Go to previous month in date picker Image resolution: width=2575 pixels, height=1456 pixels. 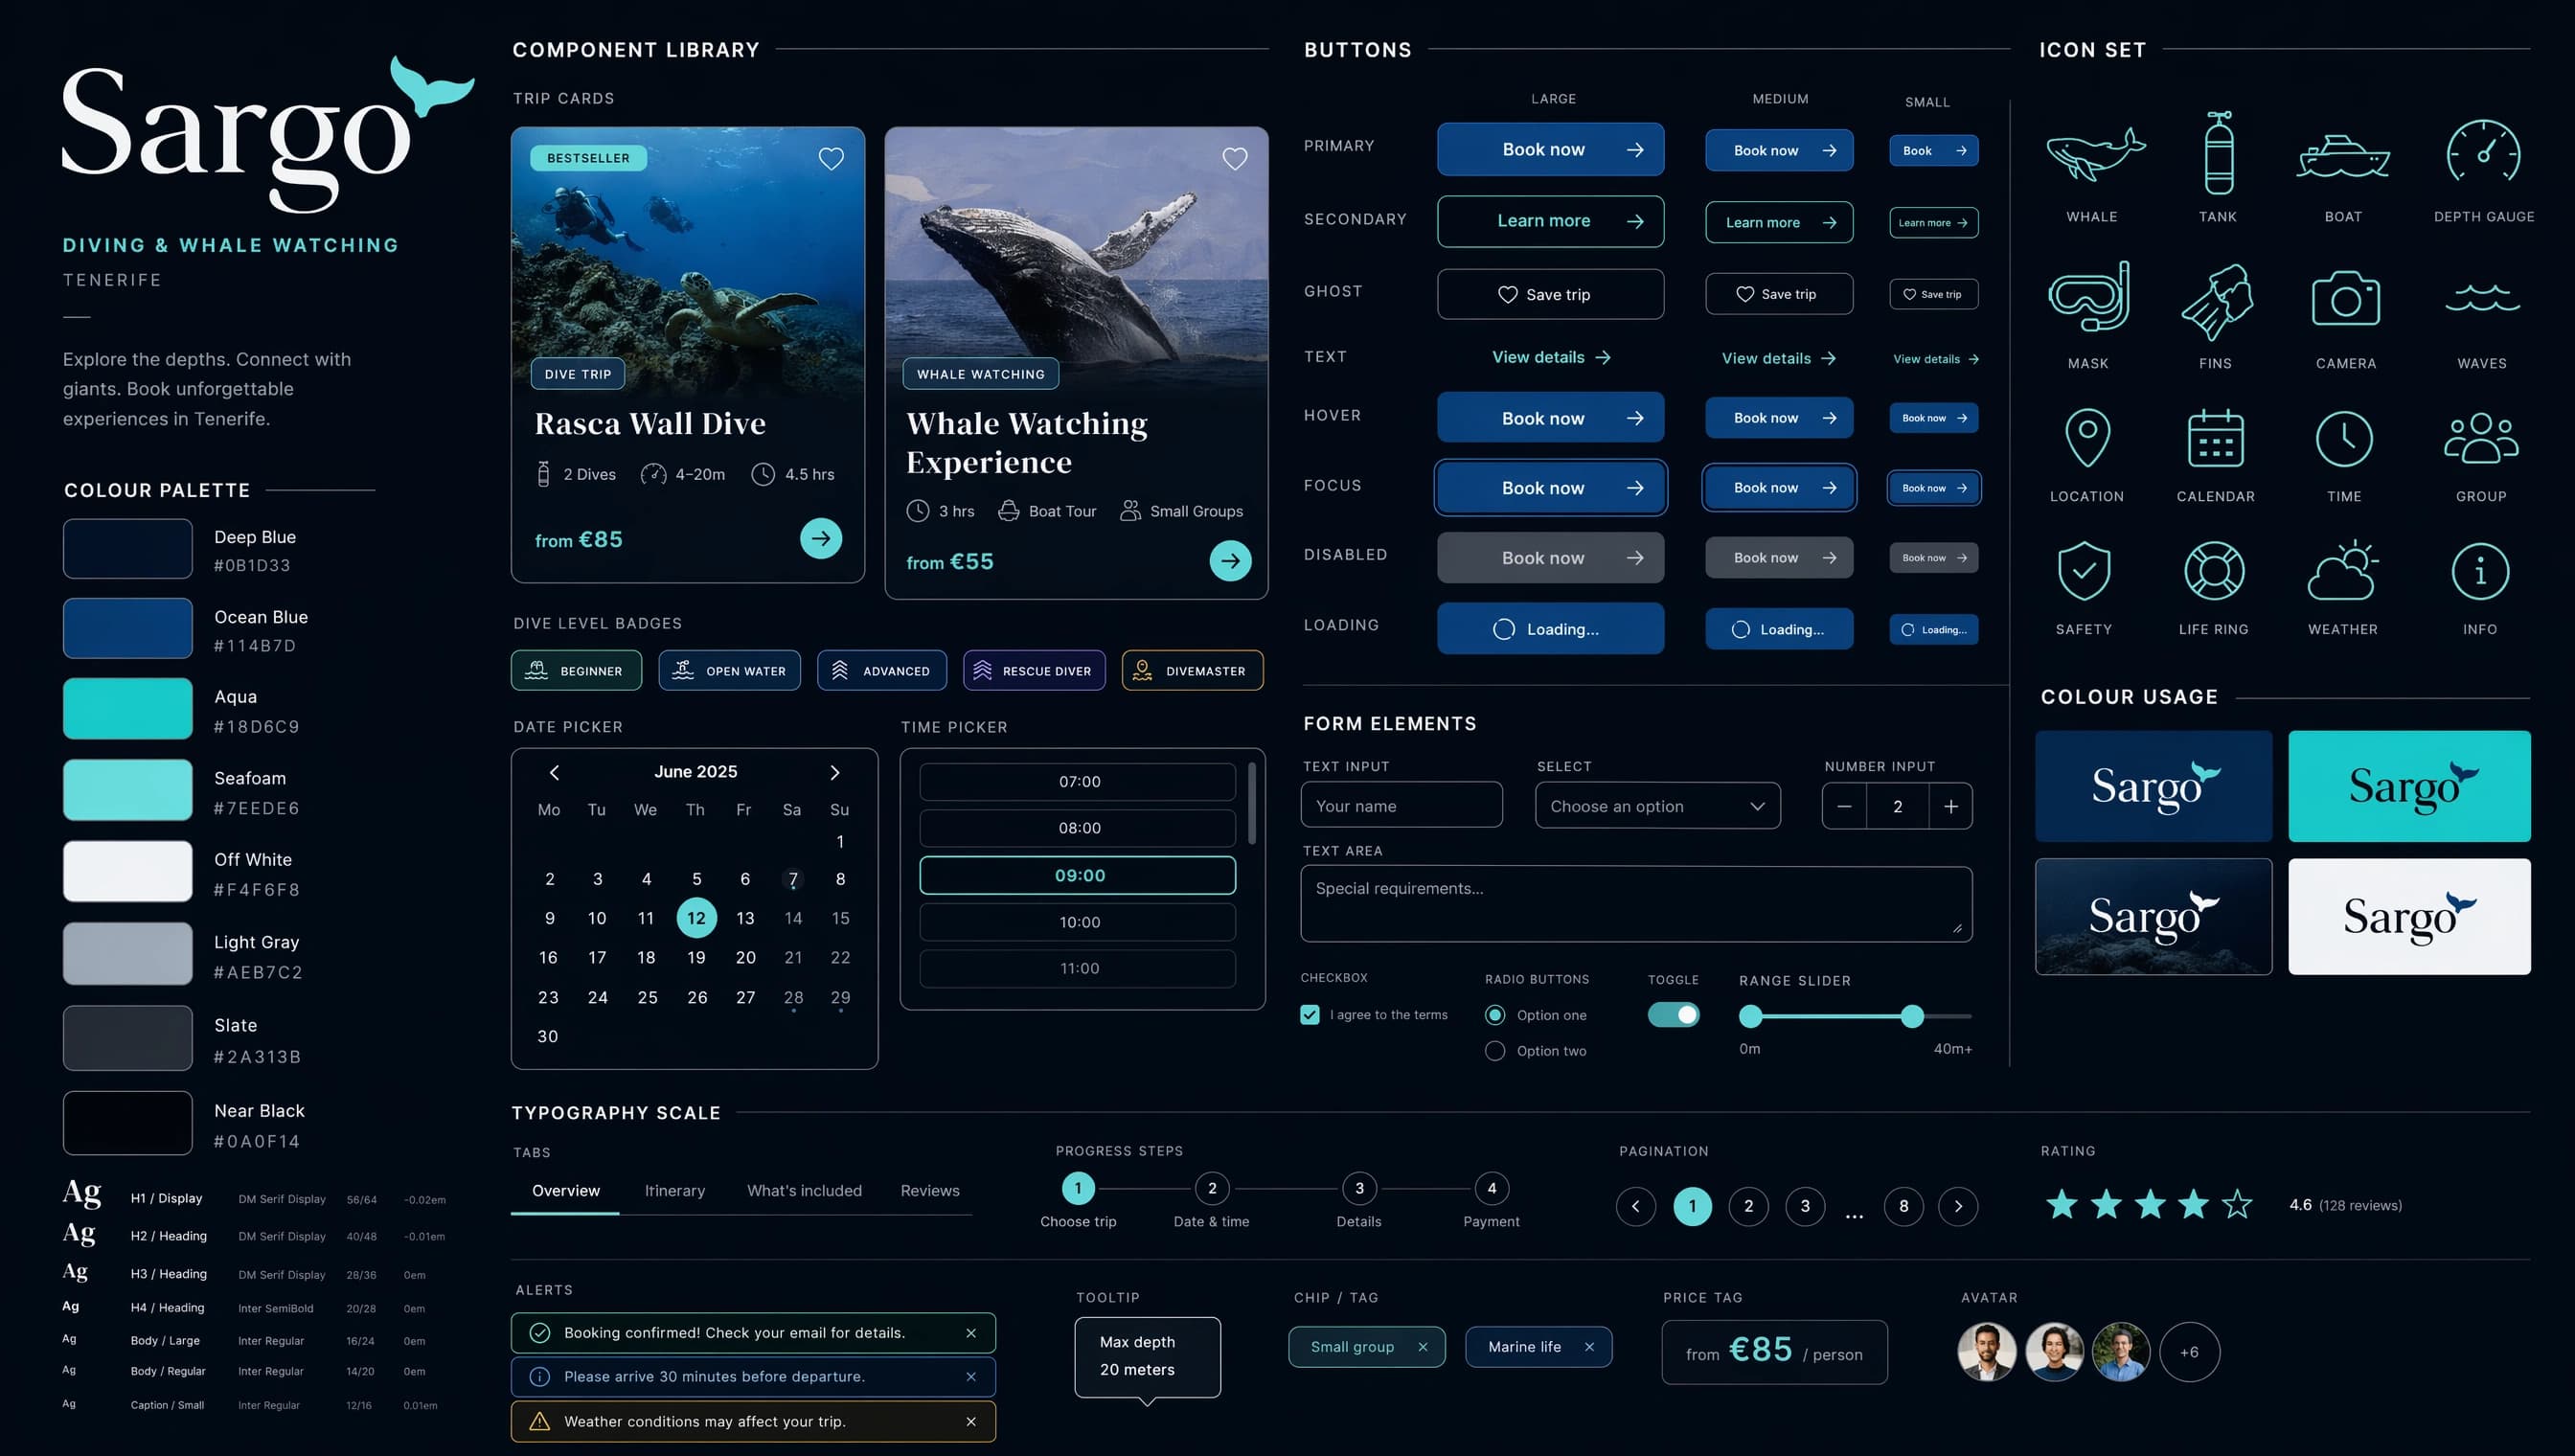[x=554, y=772]
